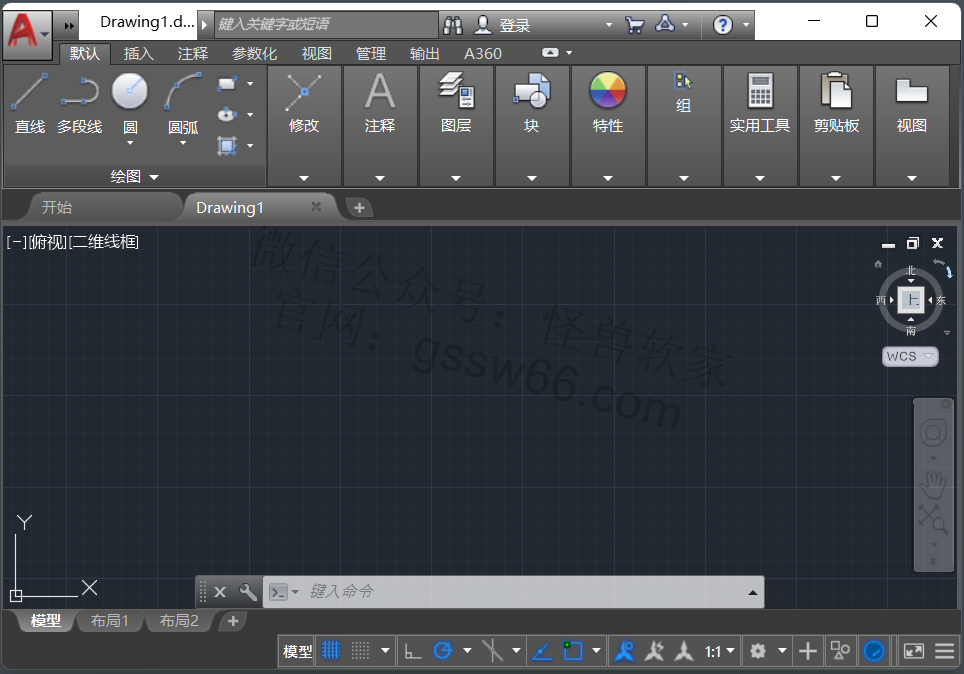Image resolution: width=964 pixels, height=674 pixels.
Task: Open the 实用工具 calculator icon
Action: [x=760, y=92]
